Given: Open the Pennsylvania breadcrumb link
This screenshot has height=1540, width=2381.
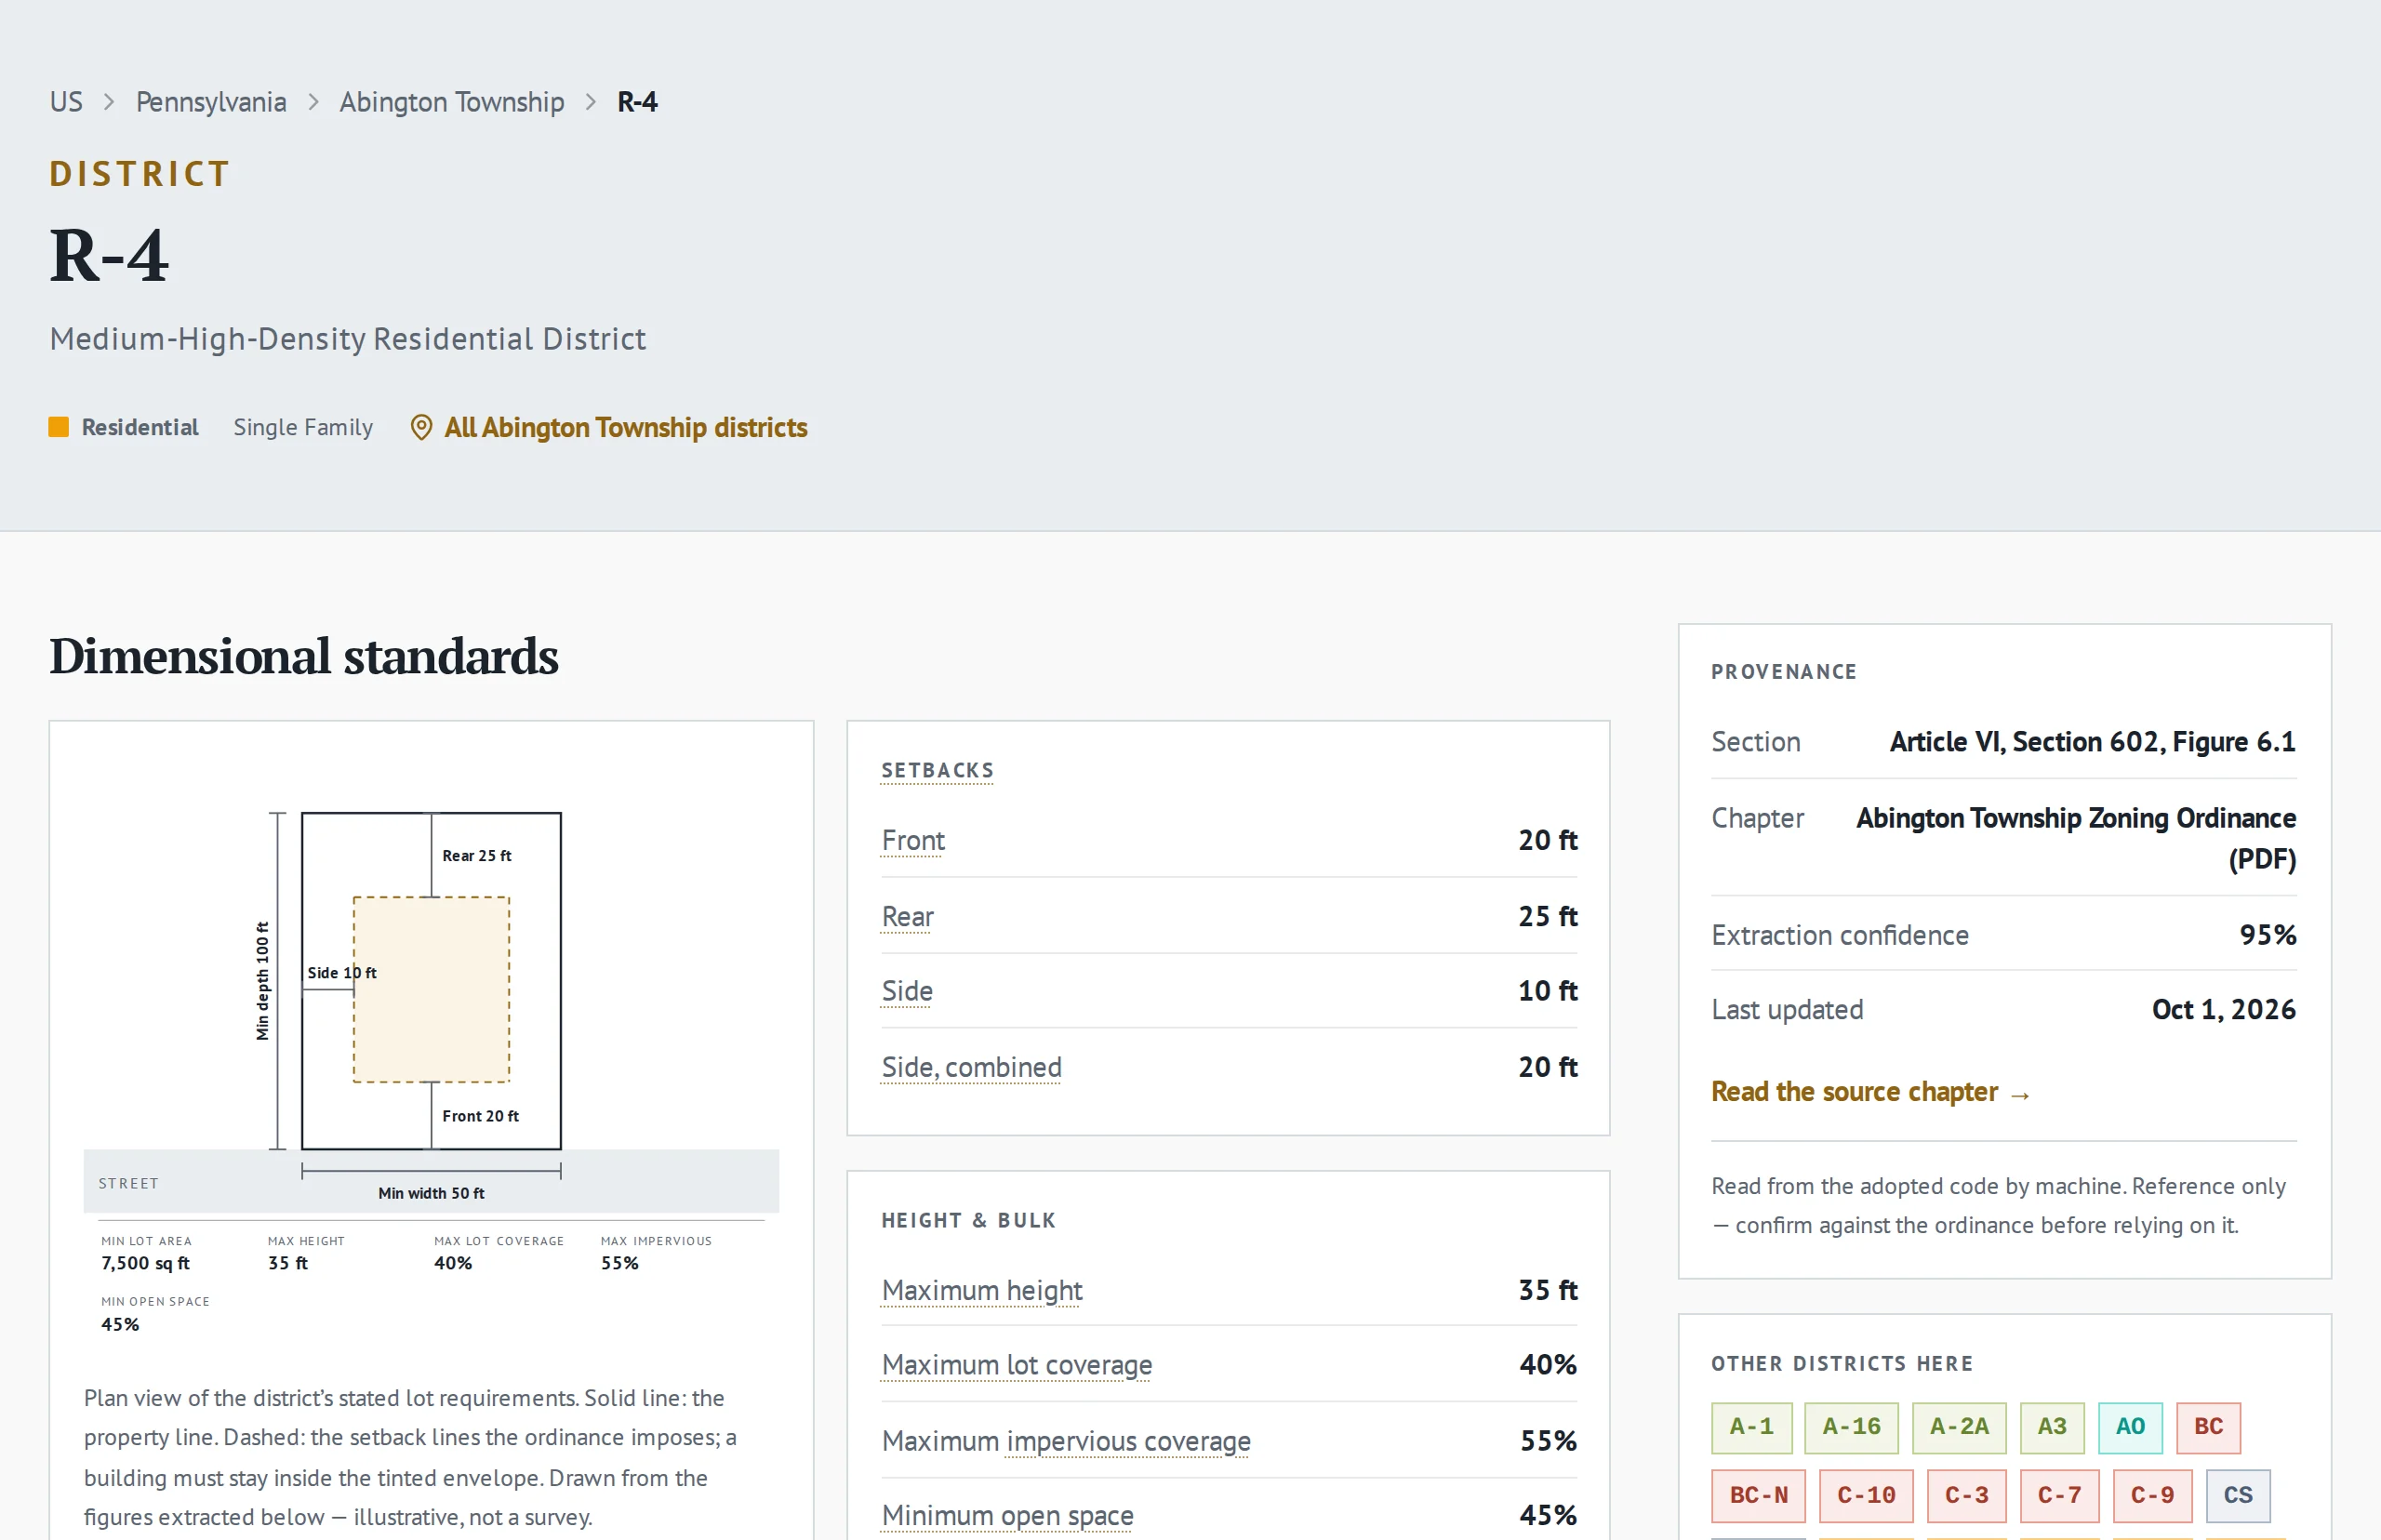Looking at the screenshot, I should (211, 102).
